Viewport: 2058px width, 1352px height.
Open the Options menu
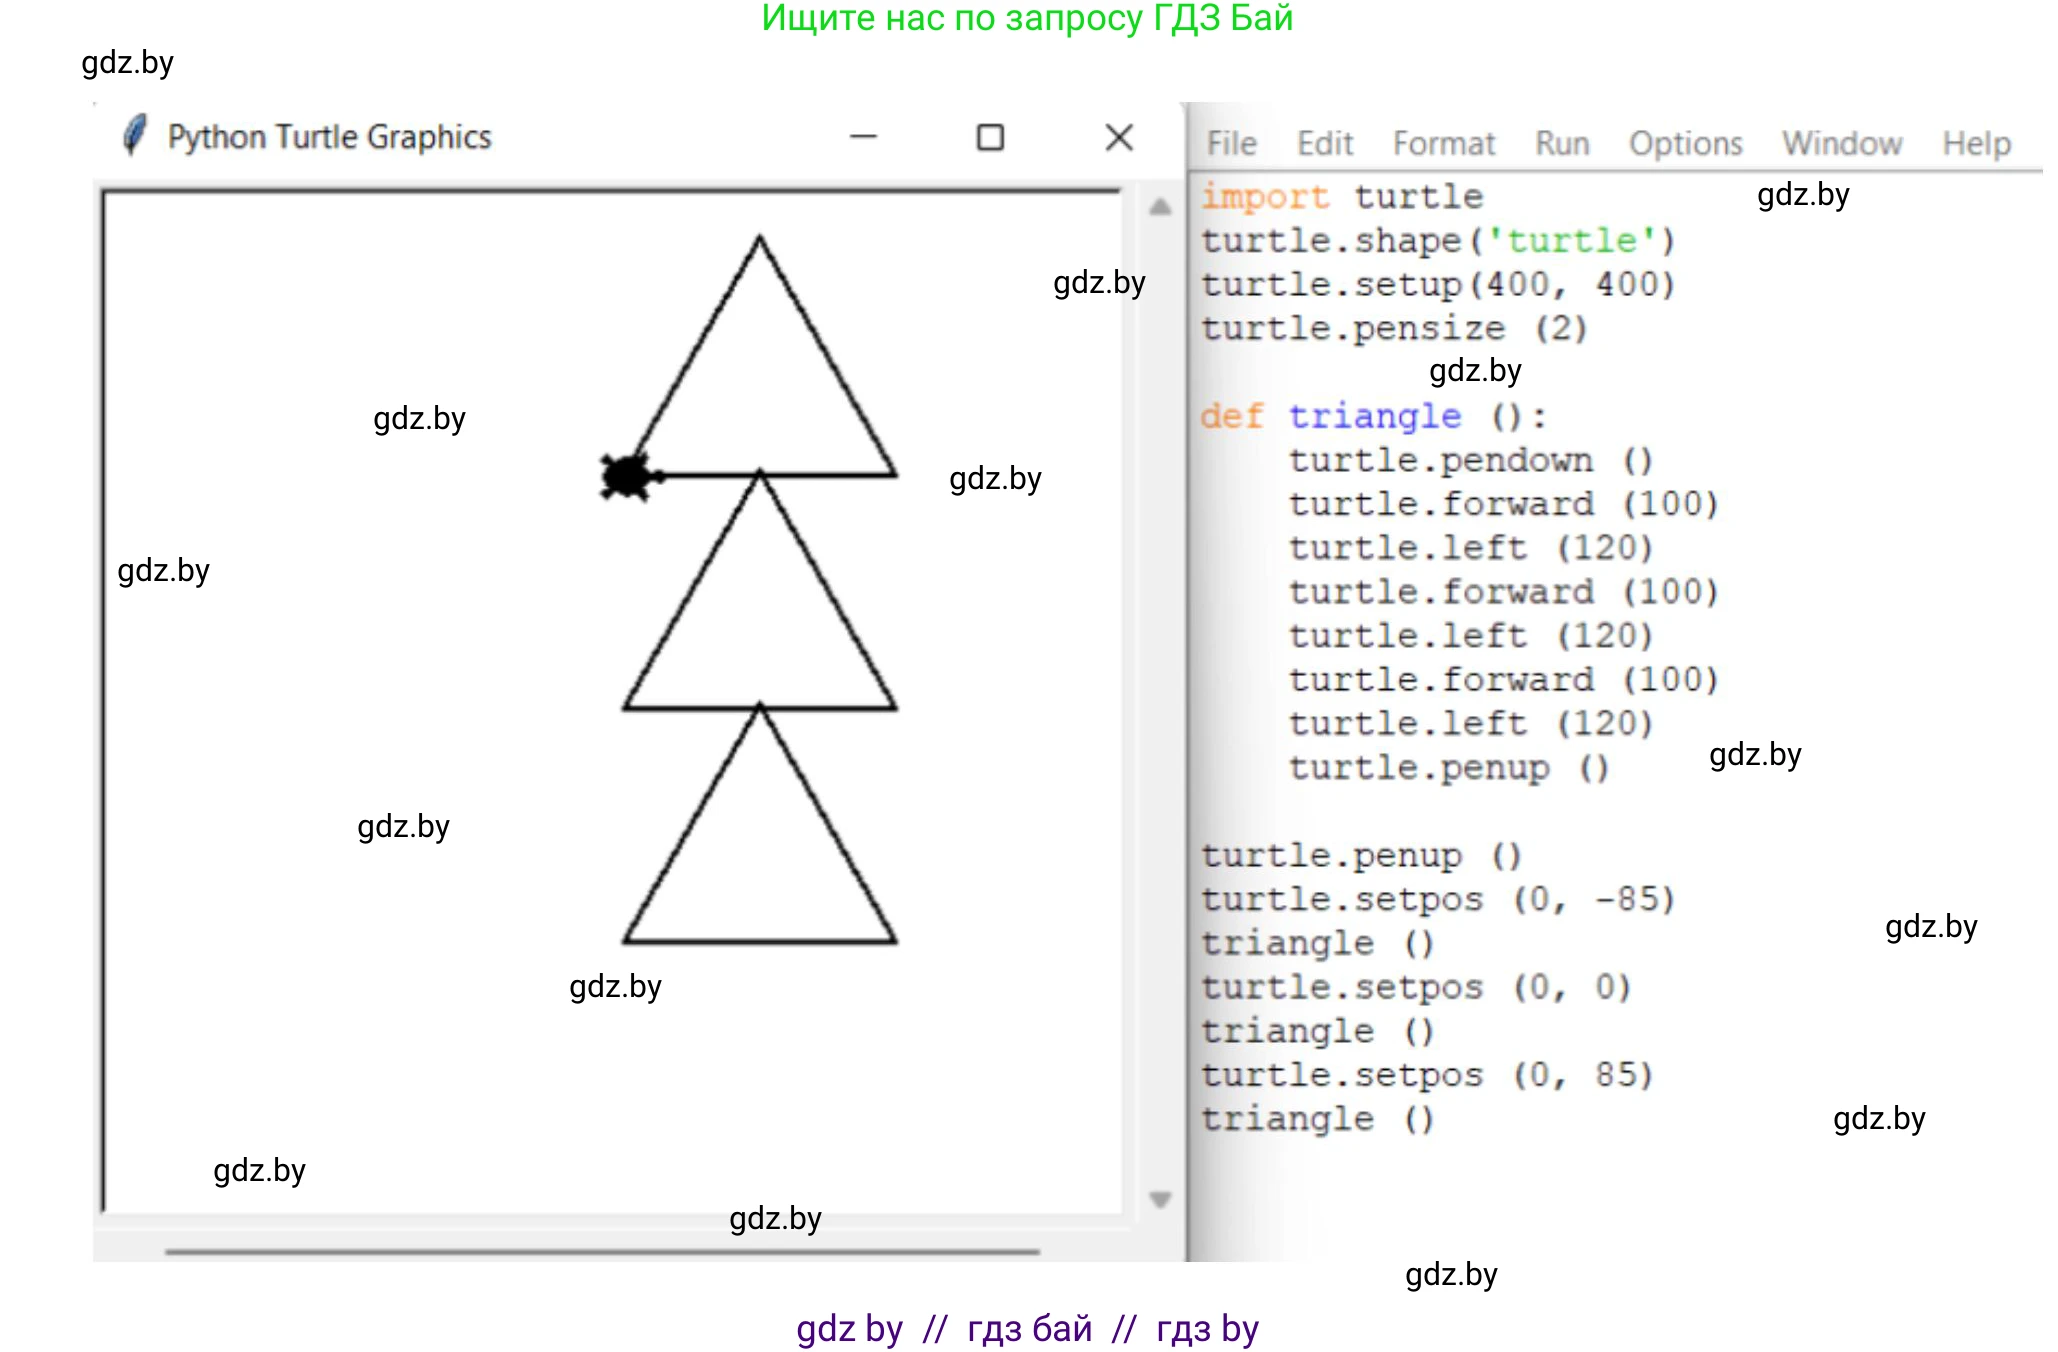(1686, 144)
